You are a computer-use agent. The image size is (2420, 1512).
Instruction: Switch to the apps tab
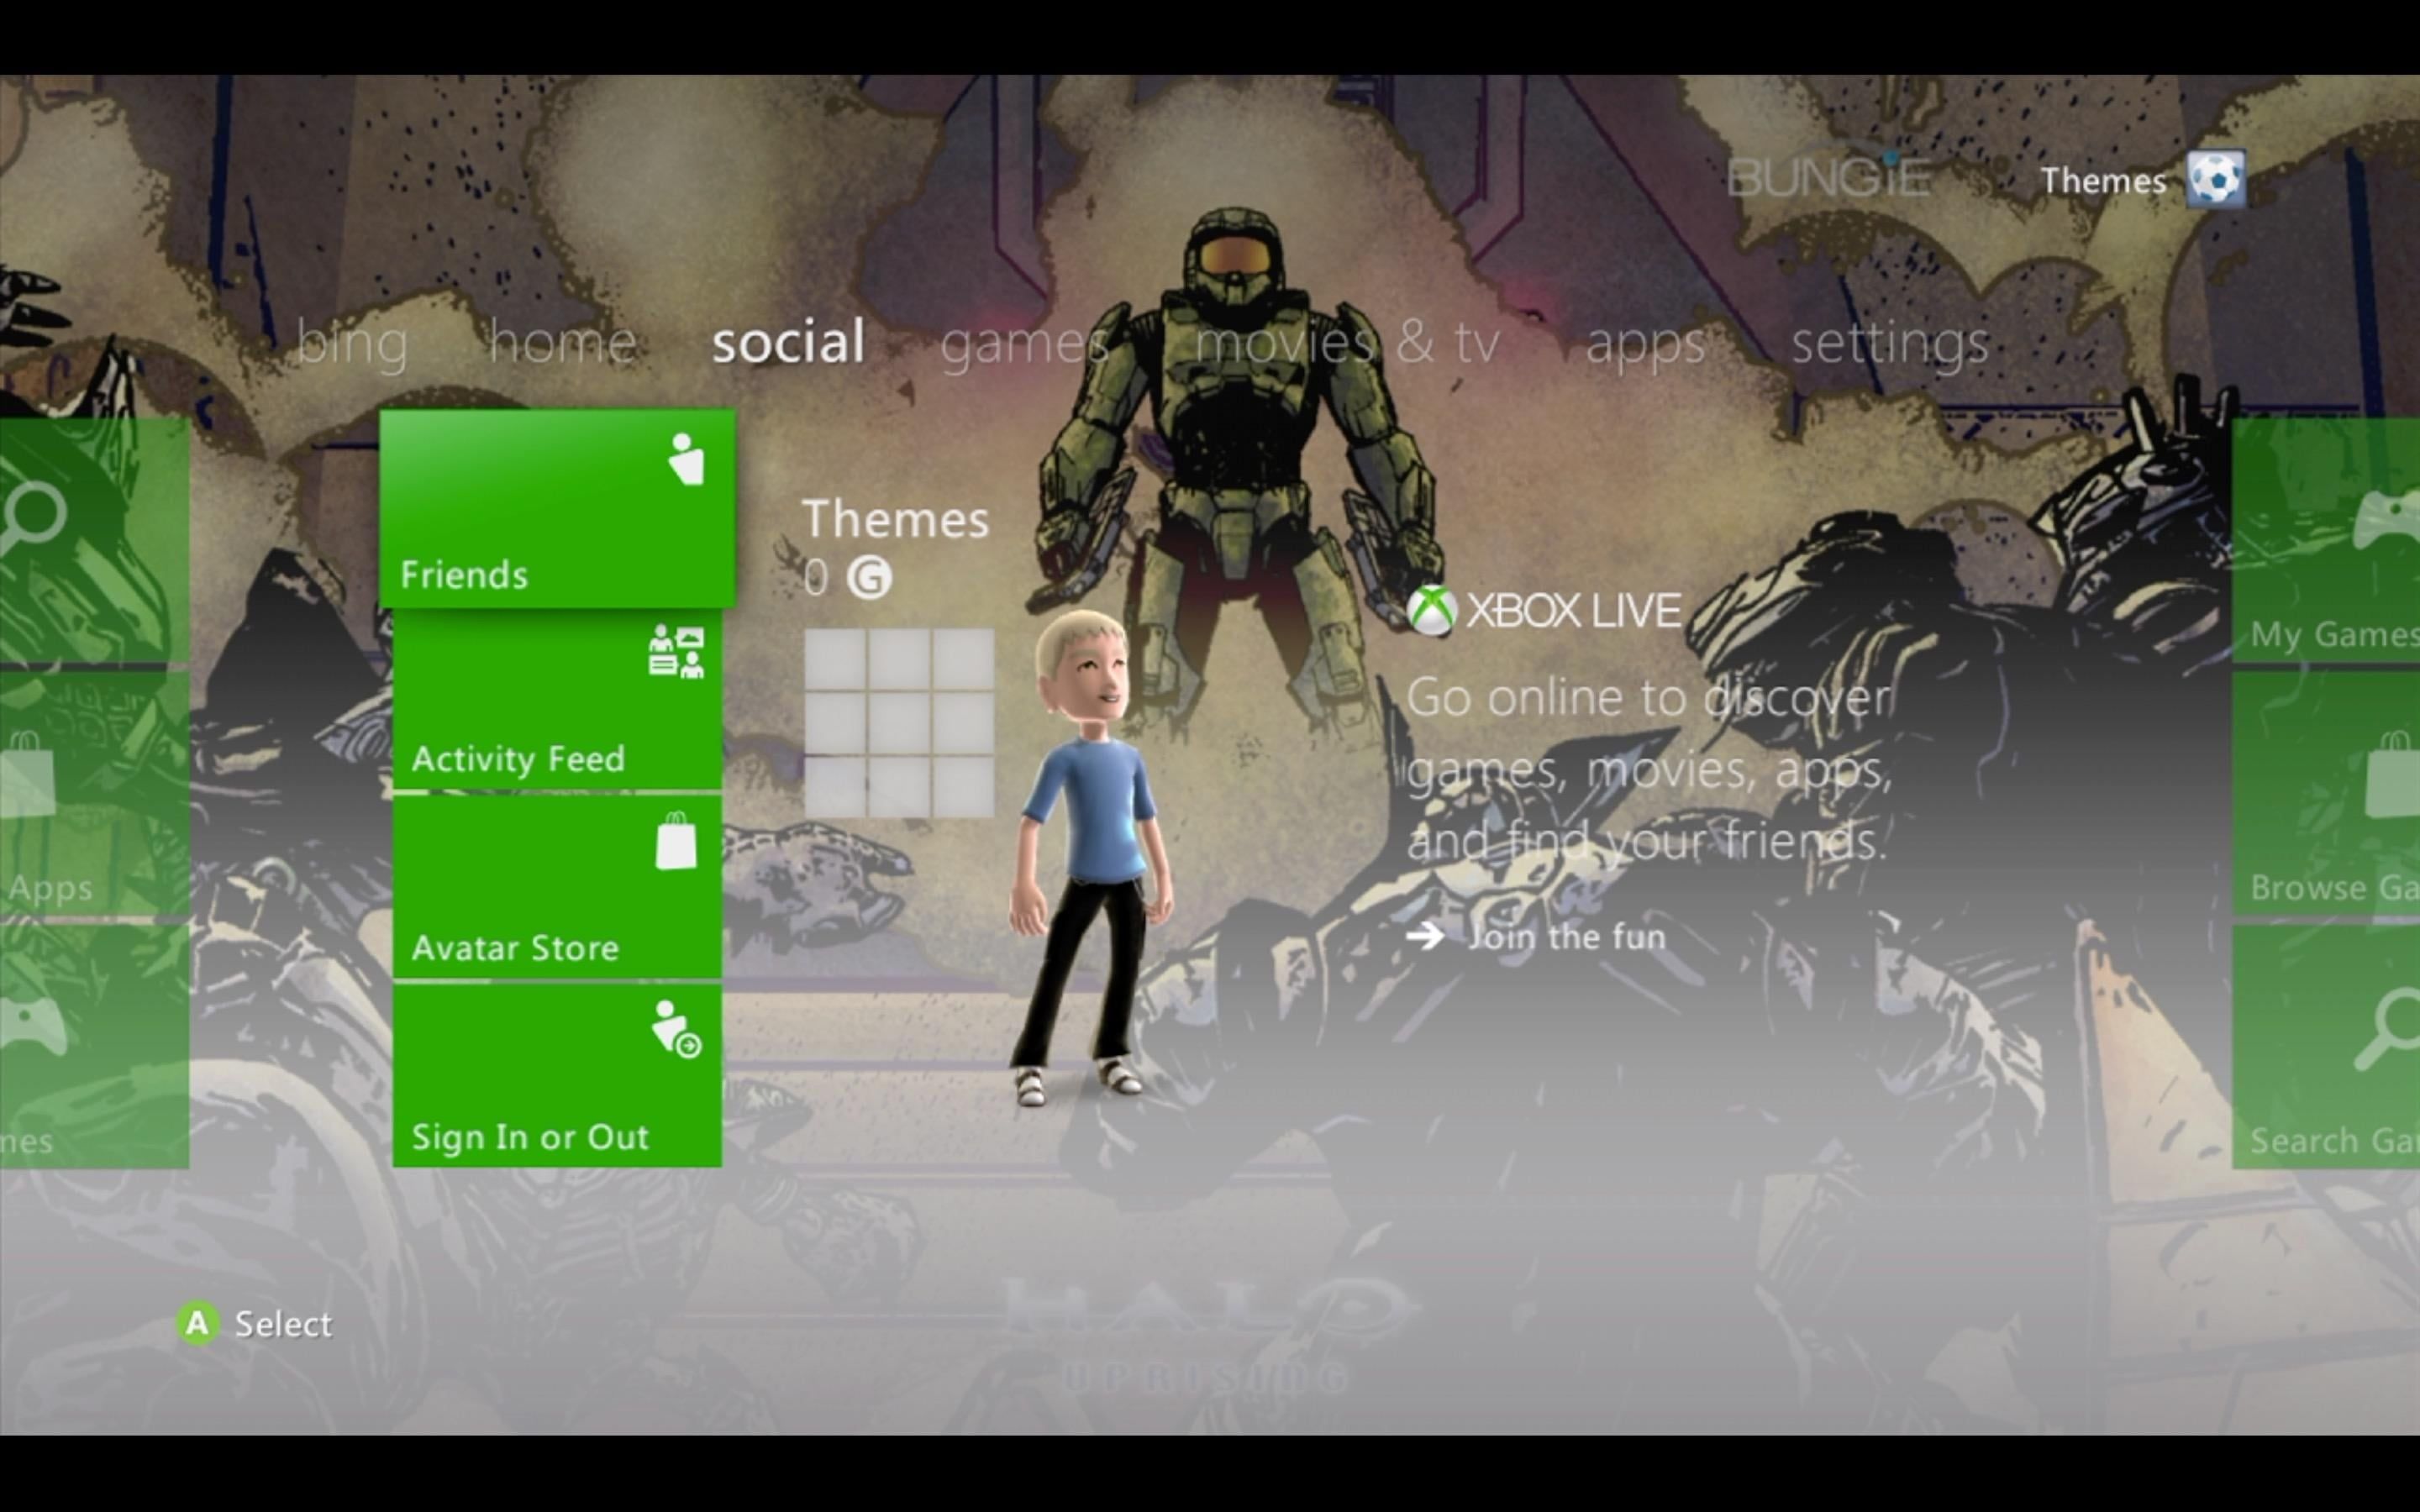point(1645,346)
